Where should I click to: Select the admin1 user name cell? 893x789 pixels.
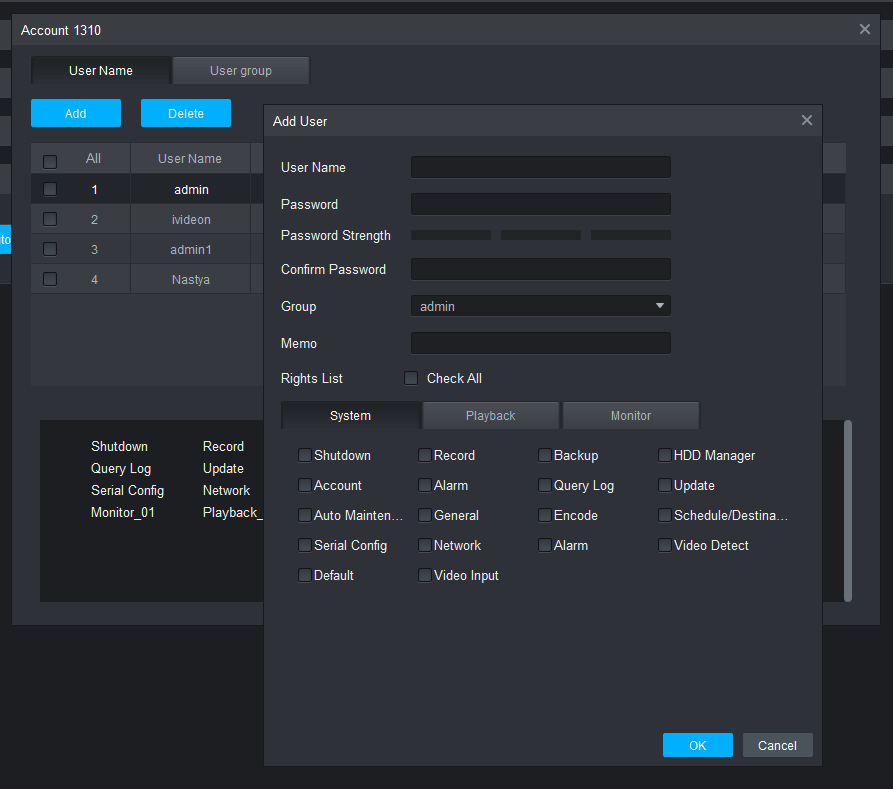191,250
